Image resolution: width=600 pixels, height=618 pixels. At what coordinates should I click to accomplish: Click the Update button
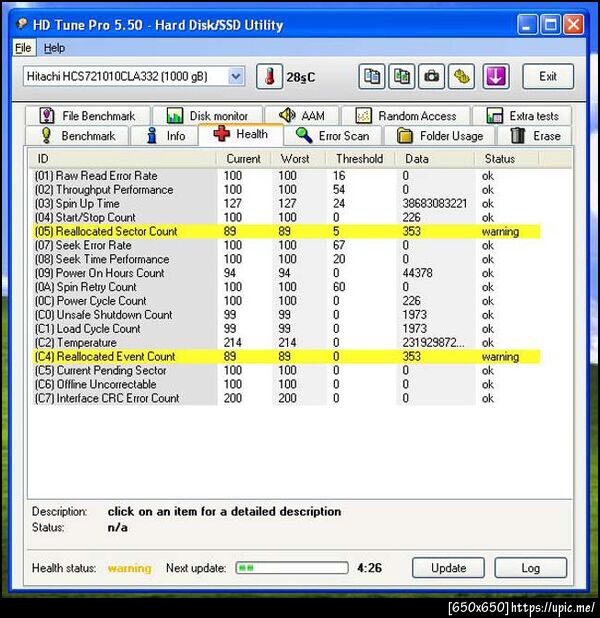[x=448, y=568]
